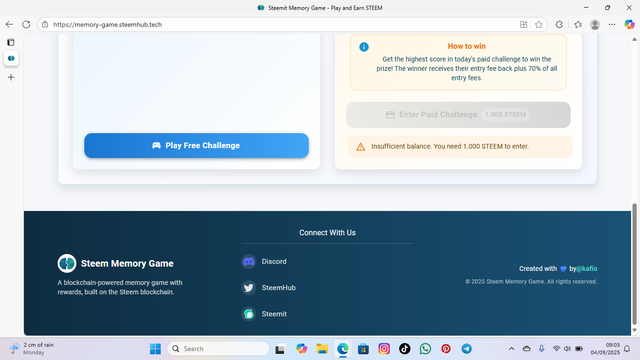Switch to Microsoft Edge on taskbar
The height and width of the screenshot is (360, 640).
343,349
